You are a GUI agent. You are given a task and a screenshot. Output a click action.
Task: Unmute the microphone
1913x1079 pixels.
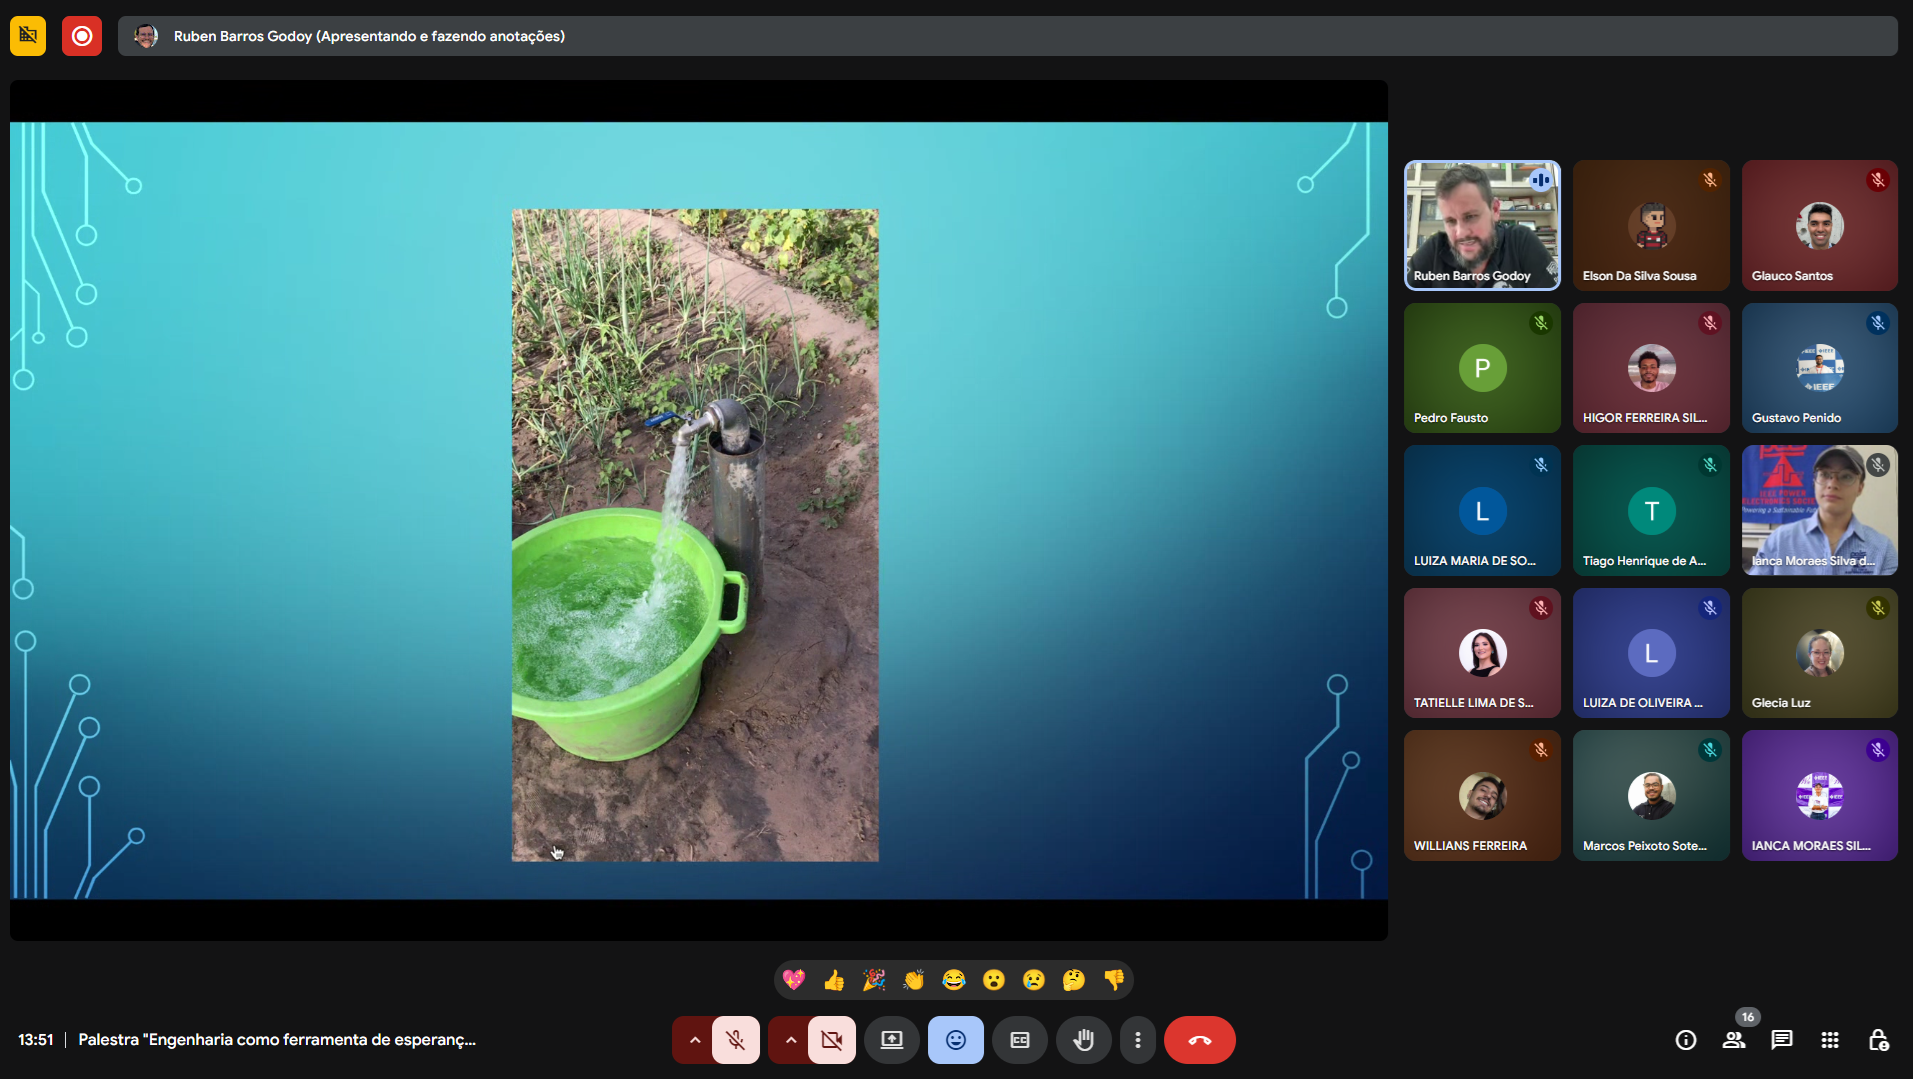[x=735, y=1040]
